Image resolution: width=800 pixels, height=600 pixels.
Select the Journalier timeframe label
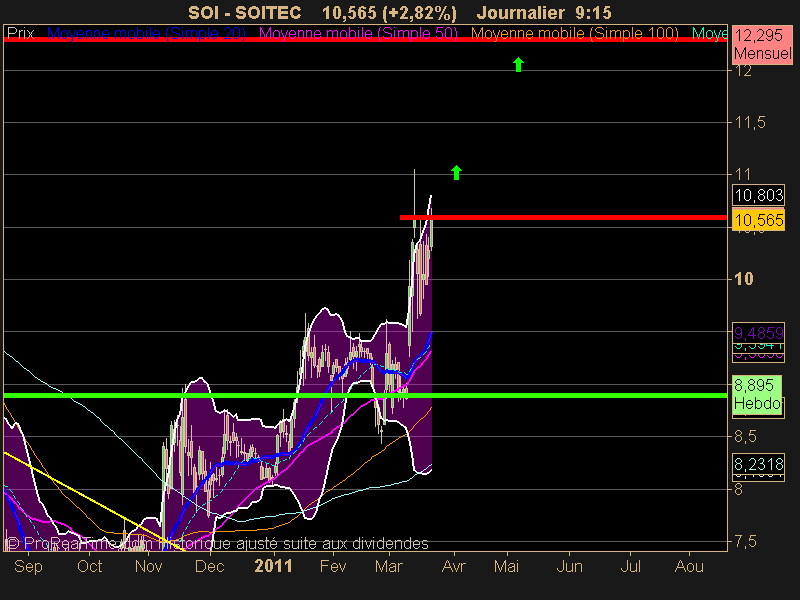[521, 12]
